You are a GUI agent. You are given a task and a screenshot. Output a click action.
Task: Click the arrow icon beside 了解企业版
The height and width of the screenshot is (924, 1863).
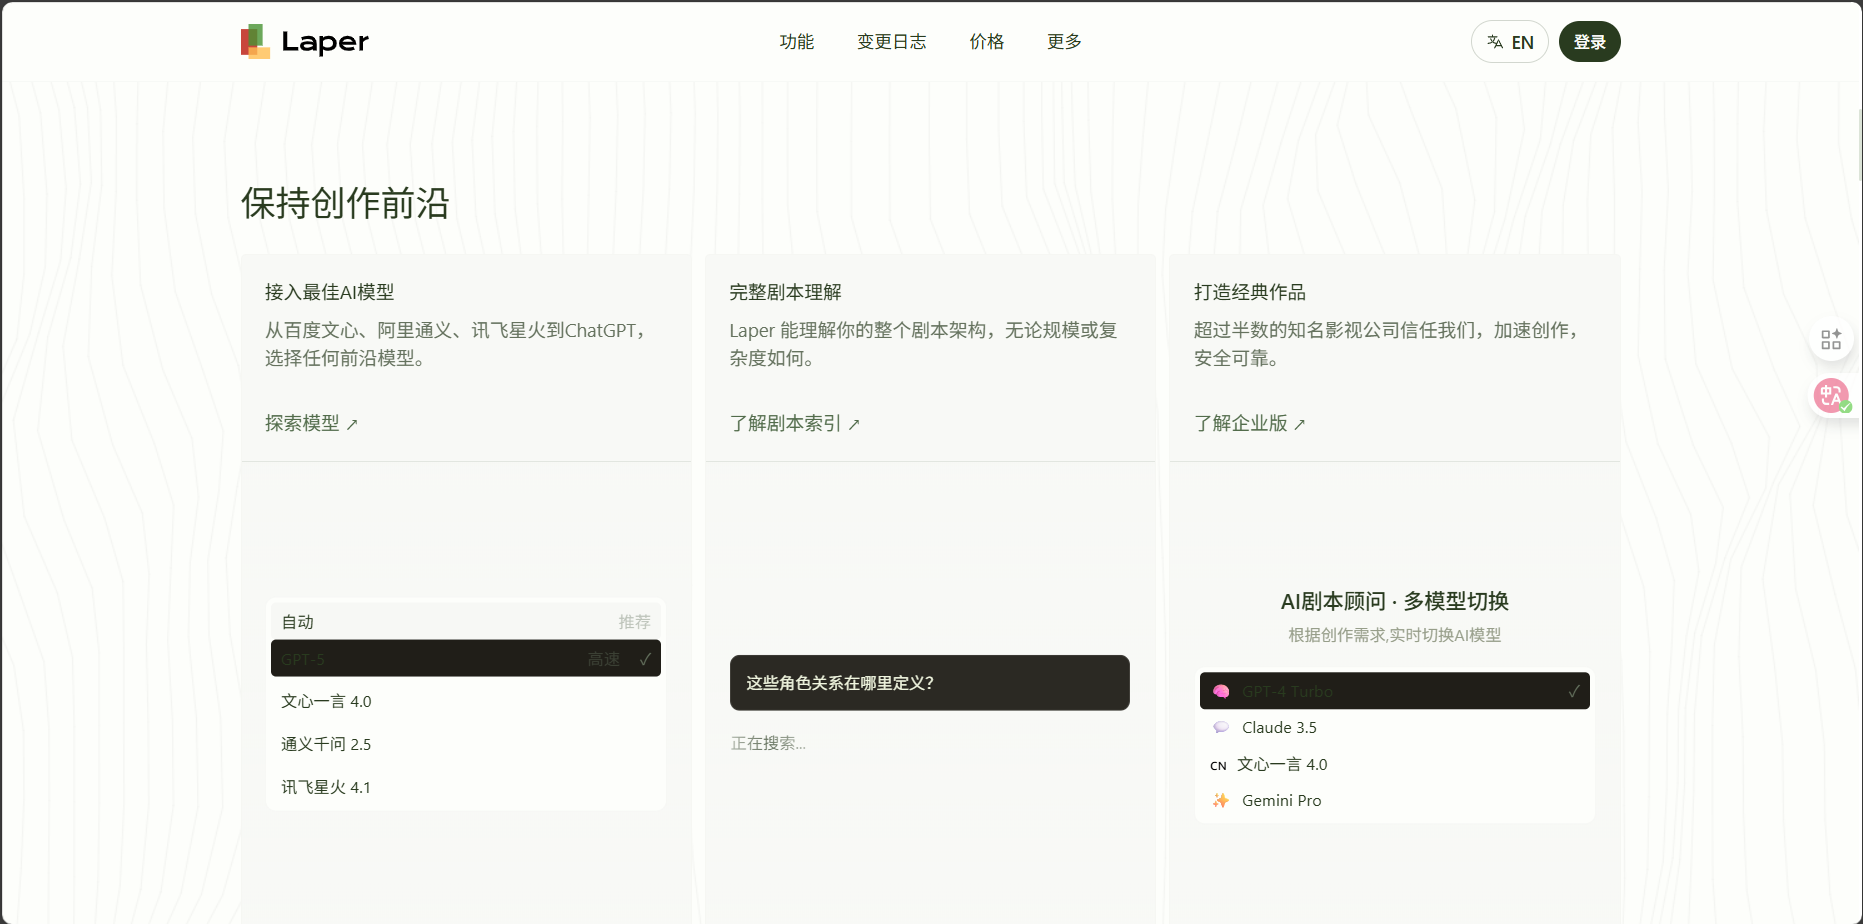[1299, 425]
